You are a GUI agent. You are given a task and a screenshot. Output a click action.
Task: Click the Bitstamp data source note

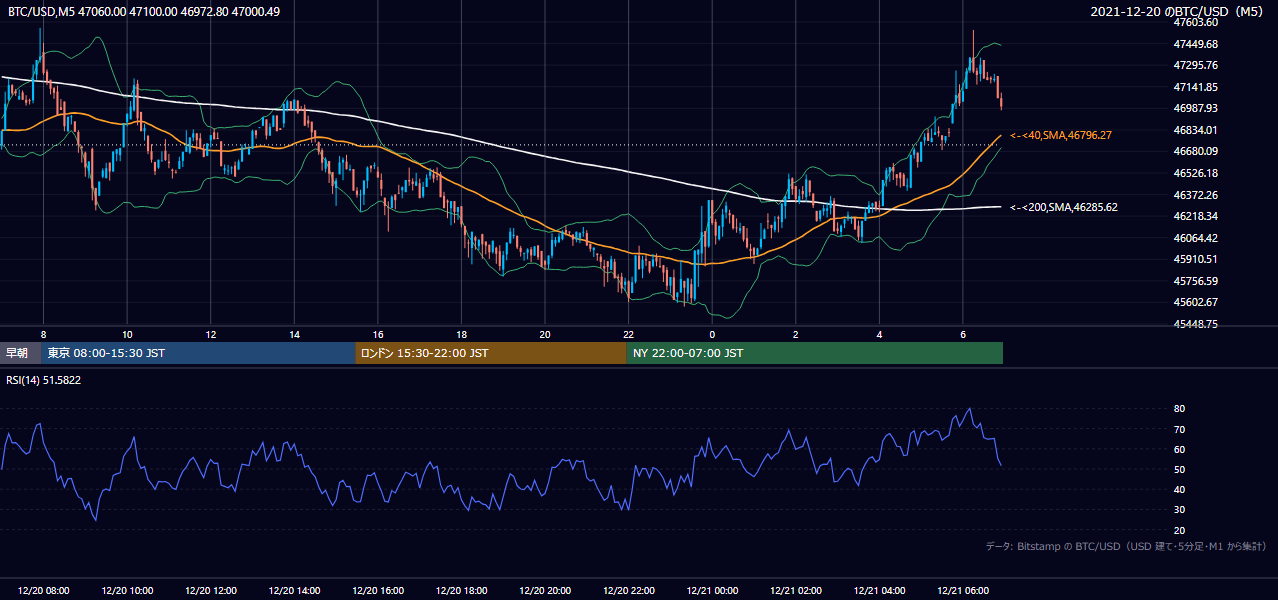tap(1126, 546)
